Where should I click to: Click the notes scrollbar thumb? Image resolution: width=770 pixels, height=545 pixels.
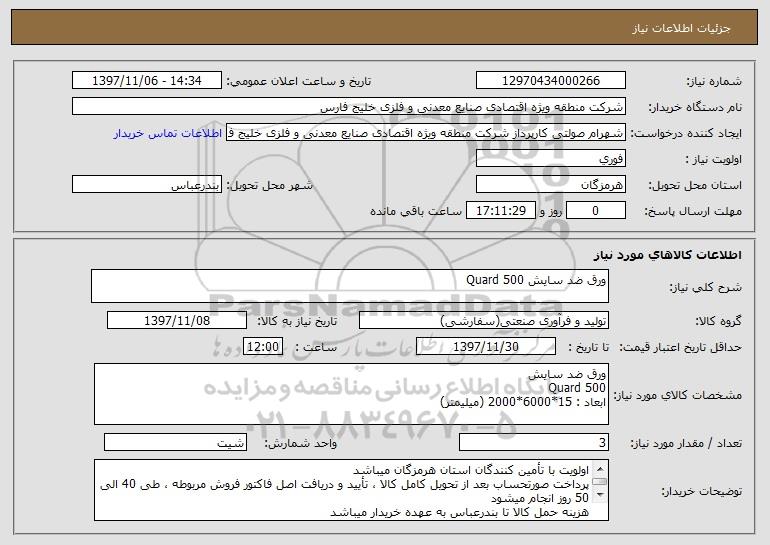pos(600,481)
